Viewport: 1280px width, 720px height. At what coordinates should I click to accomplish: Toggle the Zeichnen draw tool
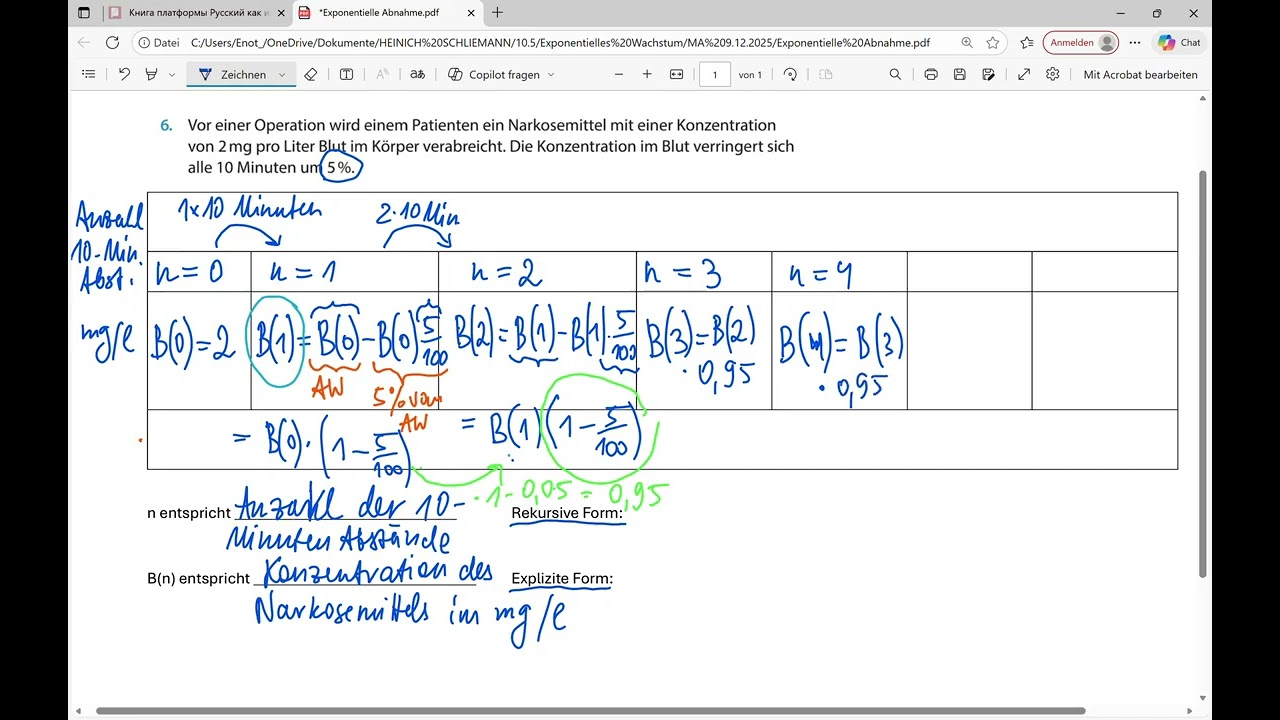233,74
